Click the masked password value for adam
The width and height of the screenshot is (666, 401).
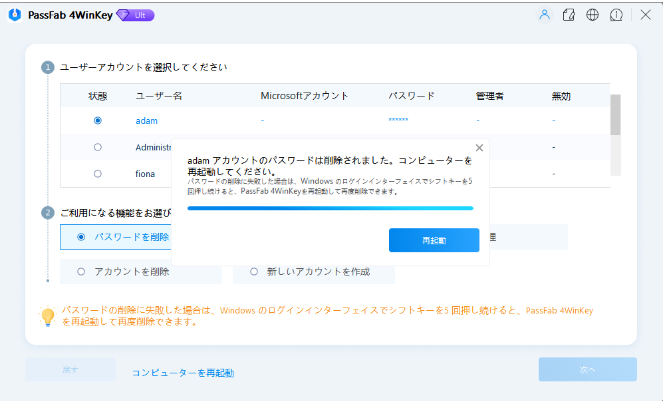pos(398,120)
